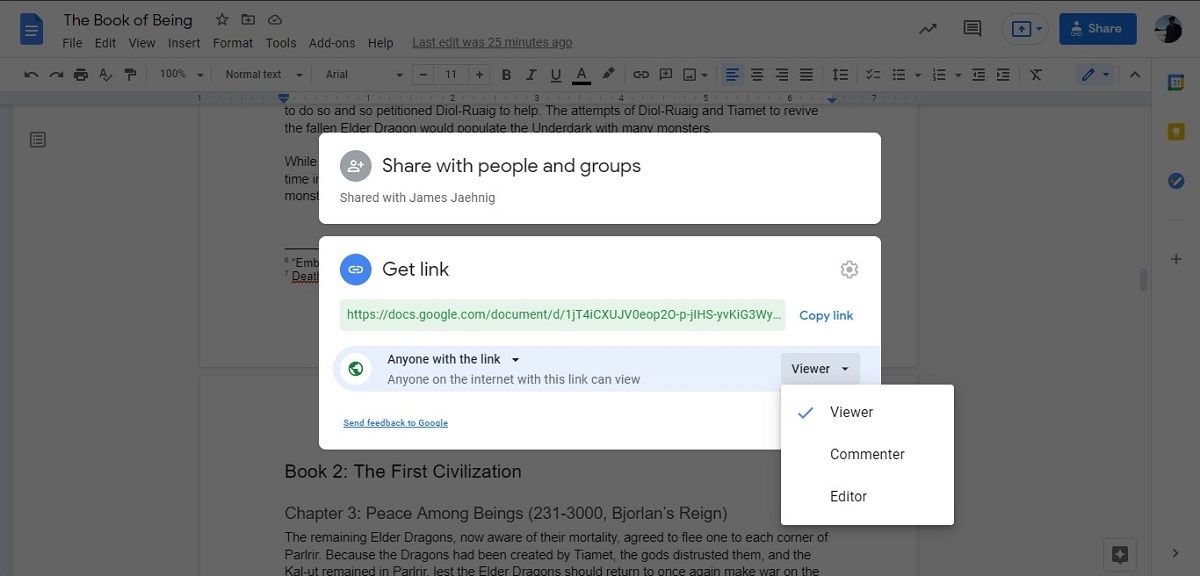
Task: Select Editor from the permission menu
Action: point(848,495)
